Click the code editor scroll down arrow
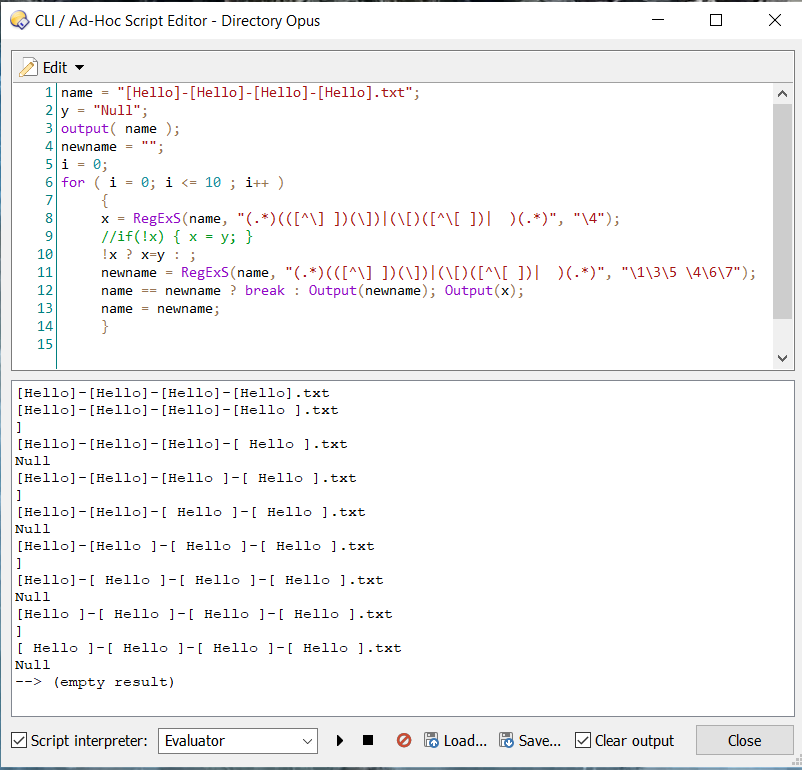The image size is (802, 770). pos(782,358)
